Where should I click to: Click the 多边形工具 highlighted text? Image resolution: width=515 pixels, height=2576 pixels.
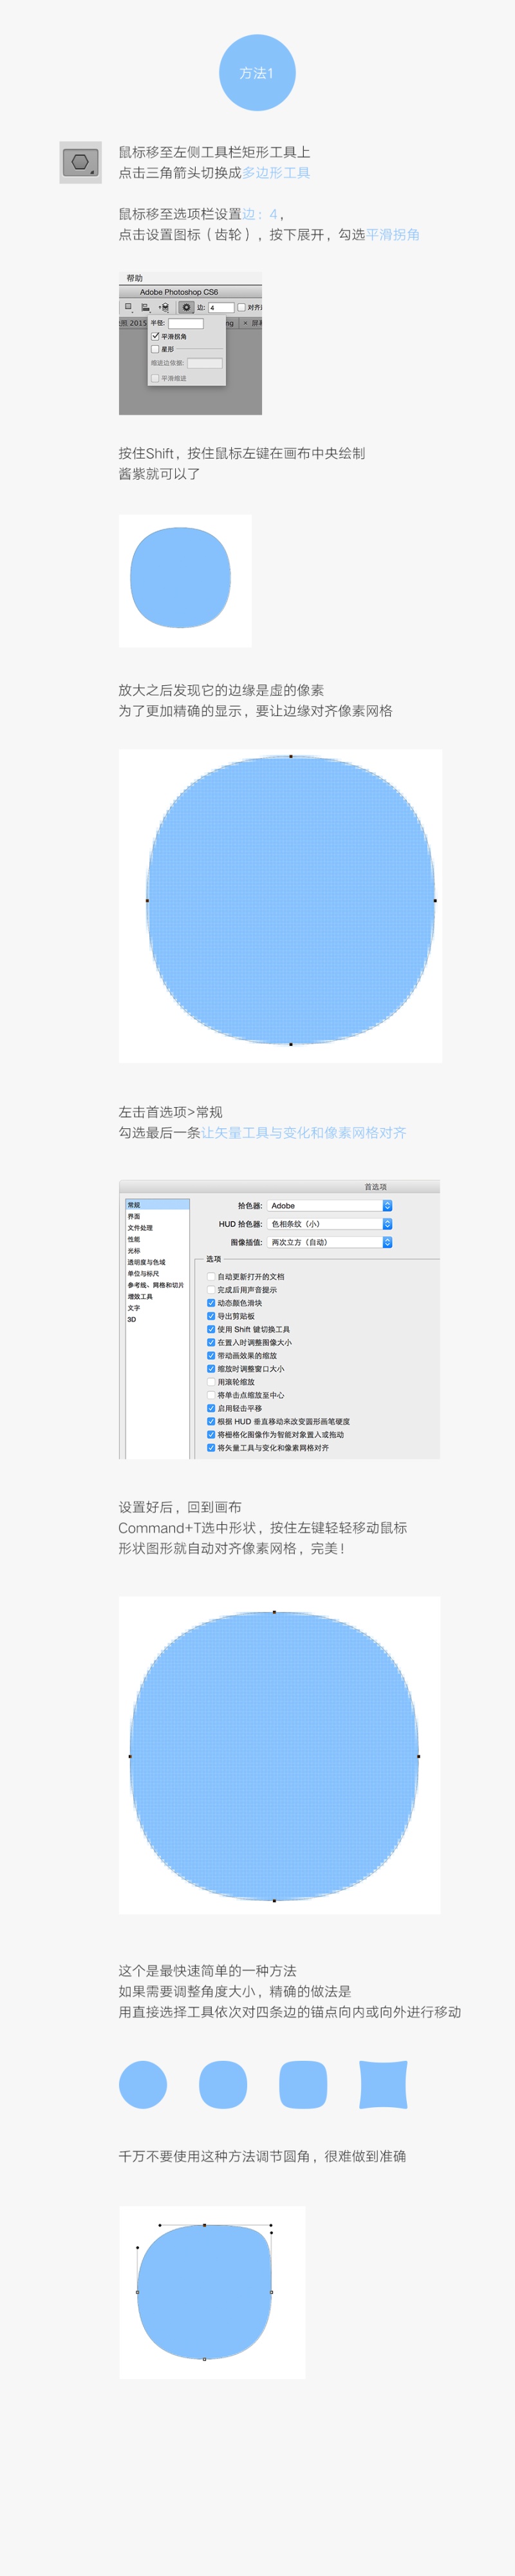(x=276, y=173)
